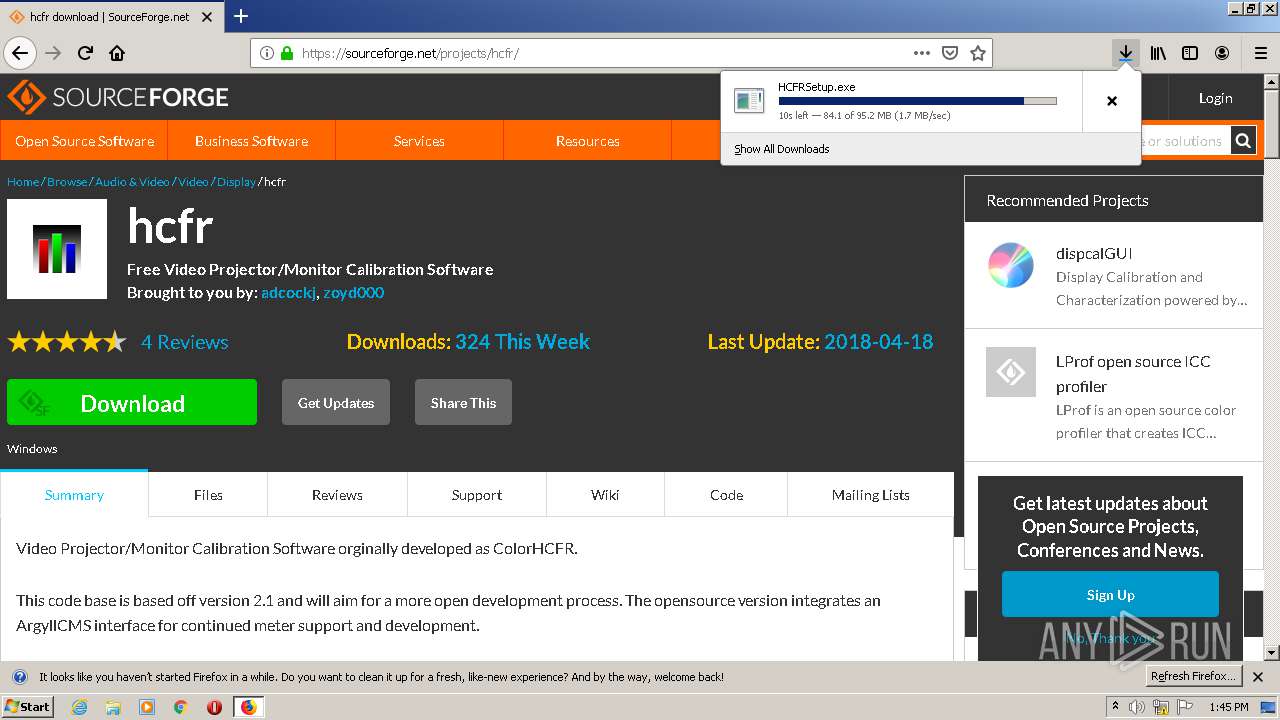Toggle the Downloads panel arrow icon

pyautogui.click(x=1126, y=53)
